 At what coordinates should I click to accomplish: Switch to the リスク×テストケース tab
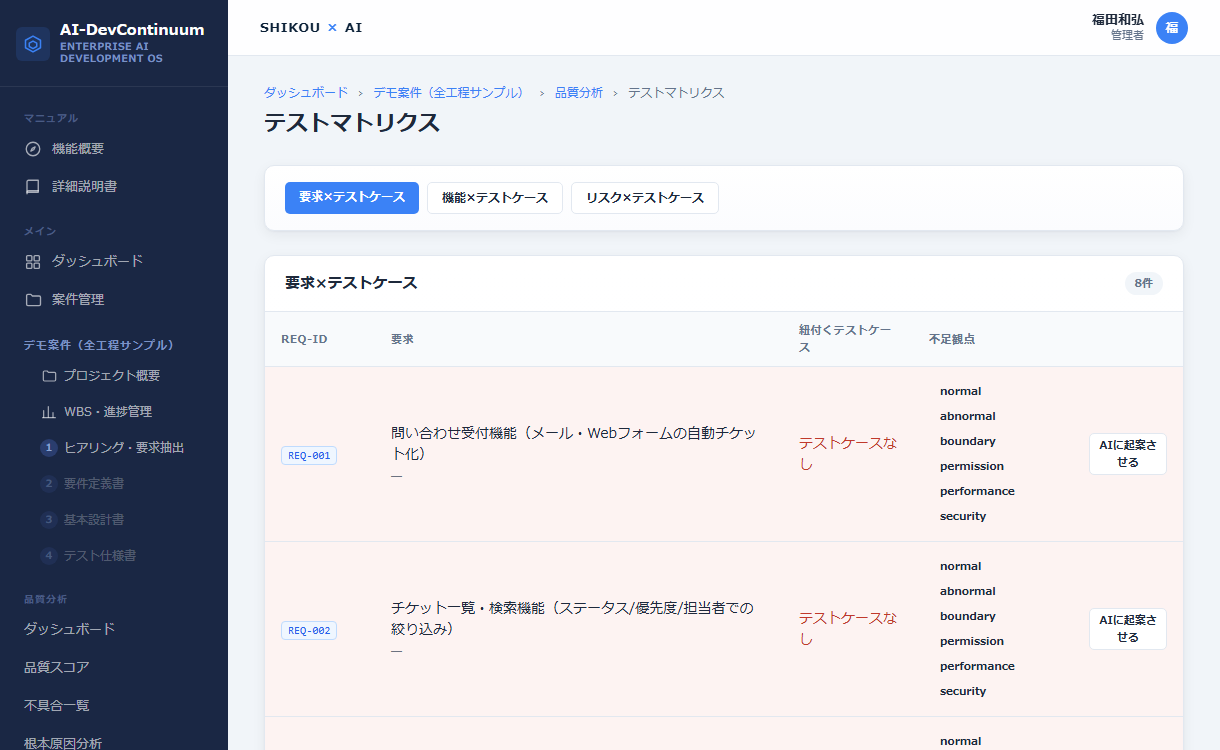click(x=645, y=198)
